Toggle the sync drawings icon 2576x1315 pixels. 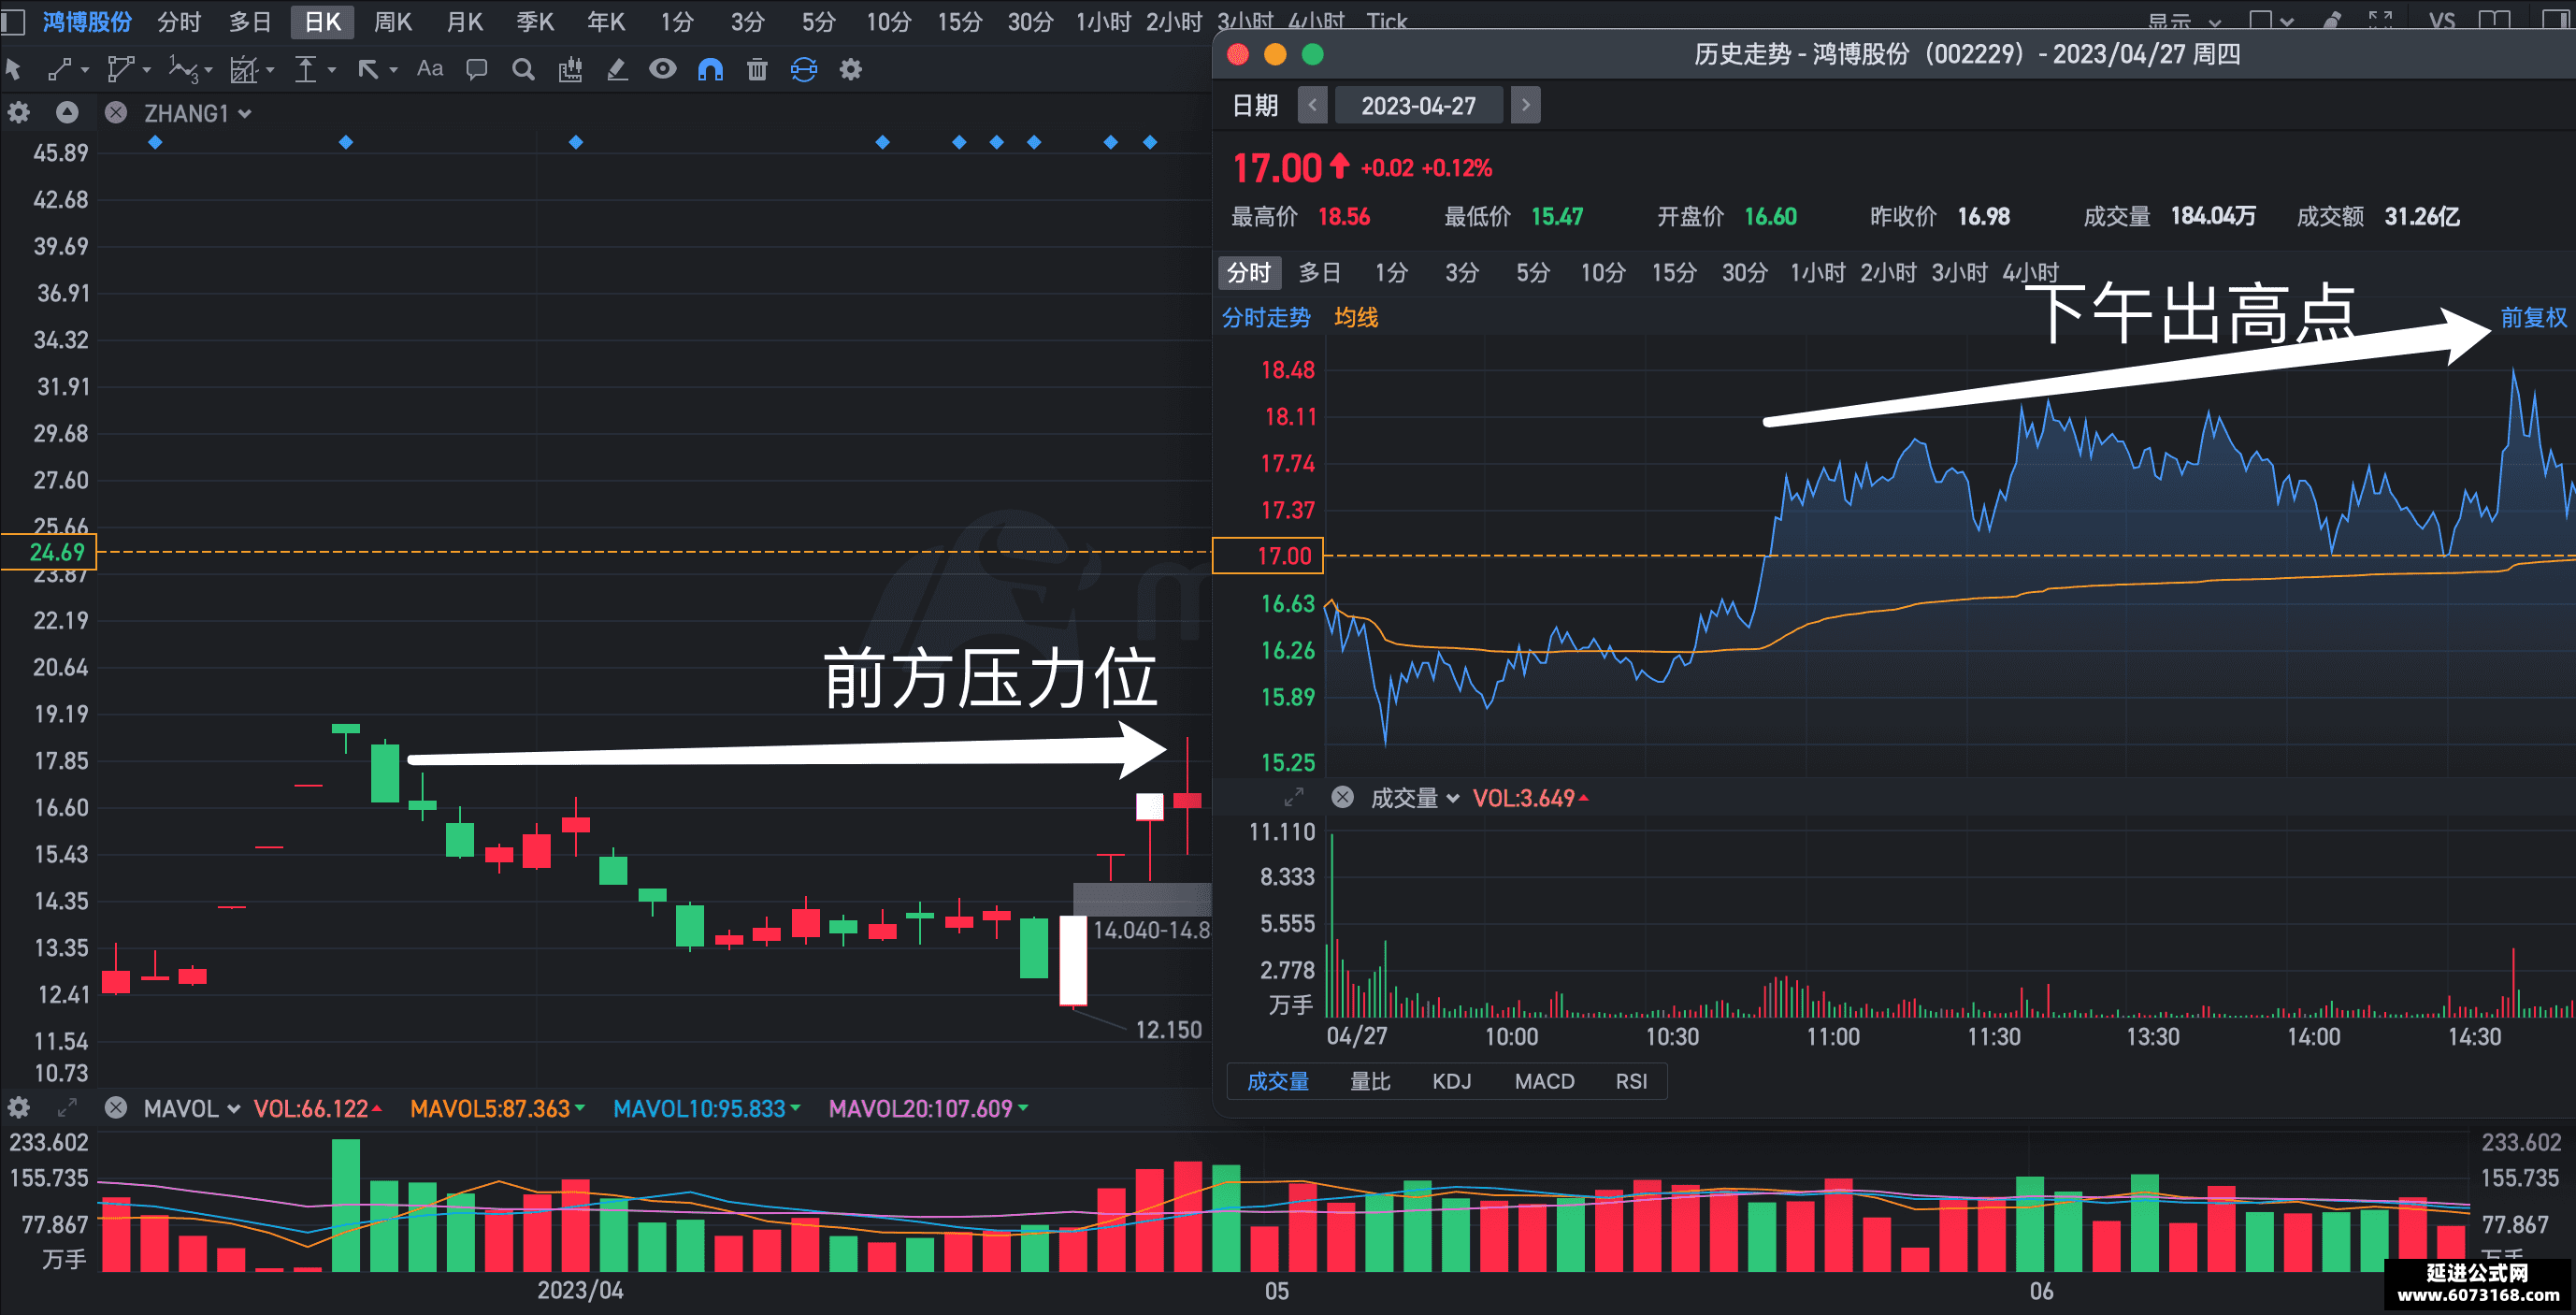[804, 69]
